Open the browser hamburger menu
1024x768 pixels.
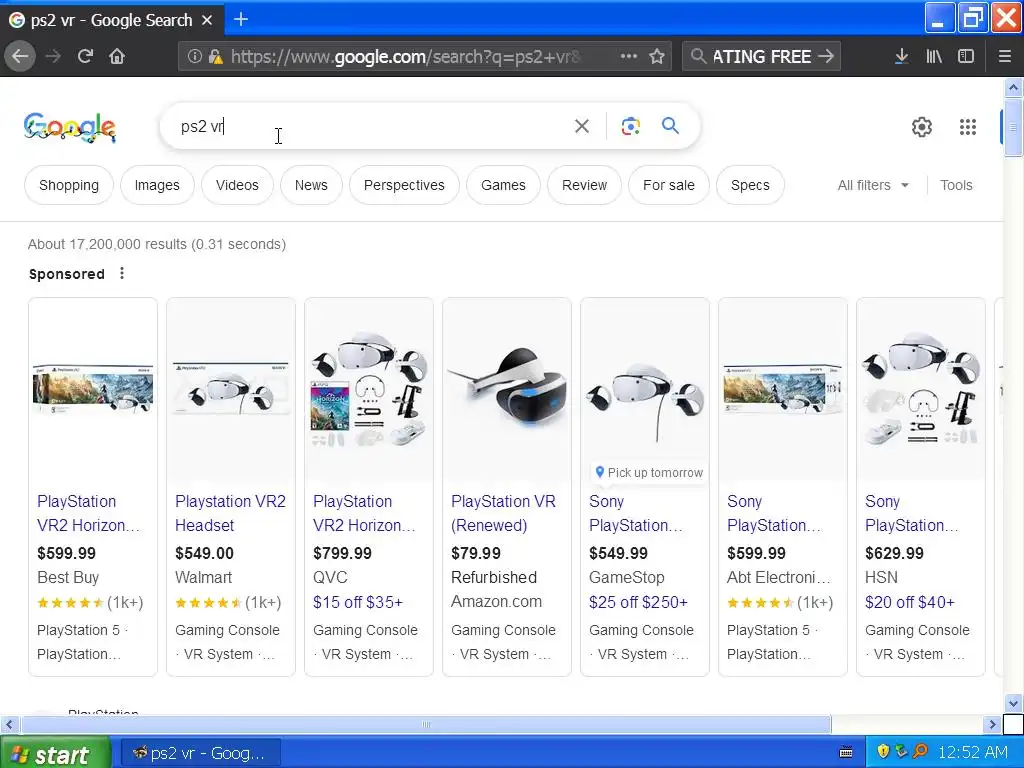click(x=1005, y=57)
